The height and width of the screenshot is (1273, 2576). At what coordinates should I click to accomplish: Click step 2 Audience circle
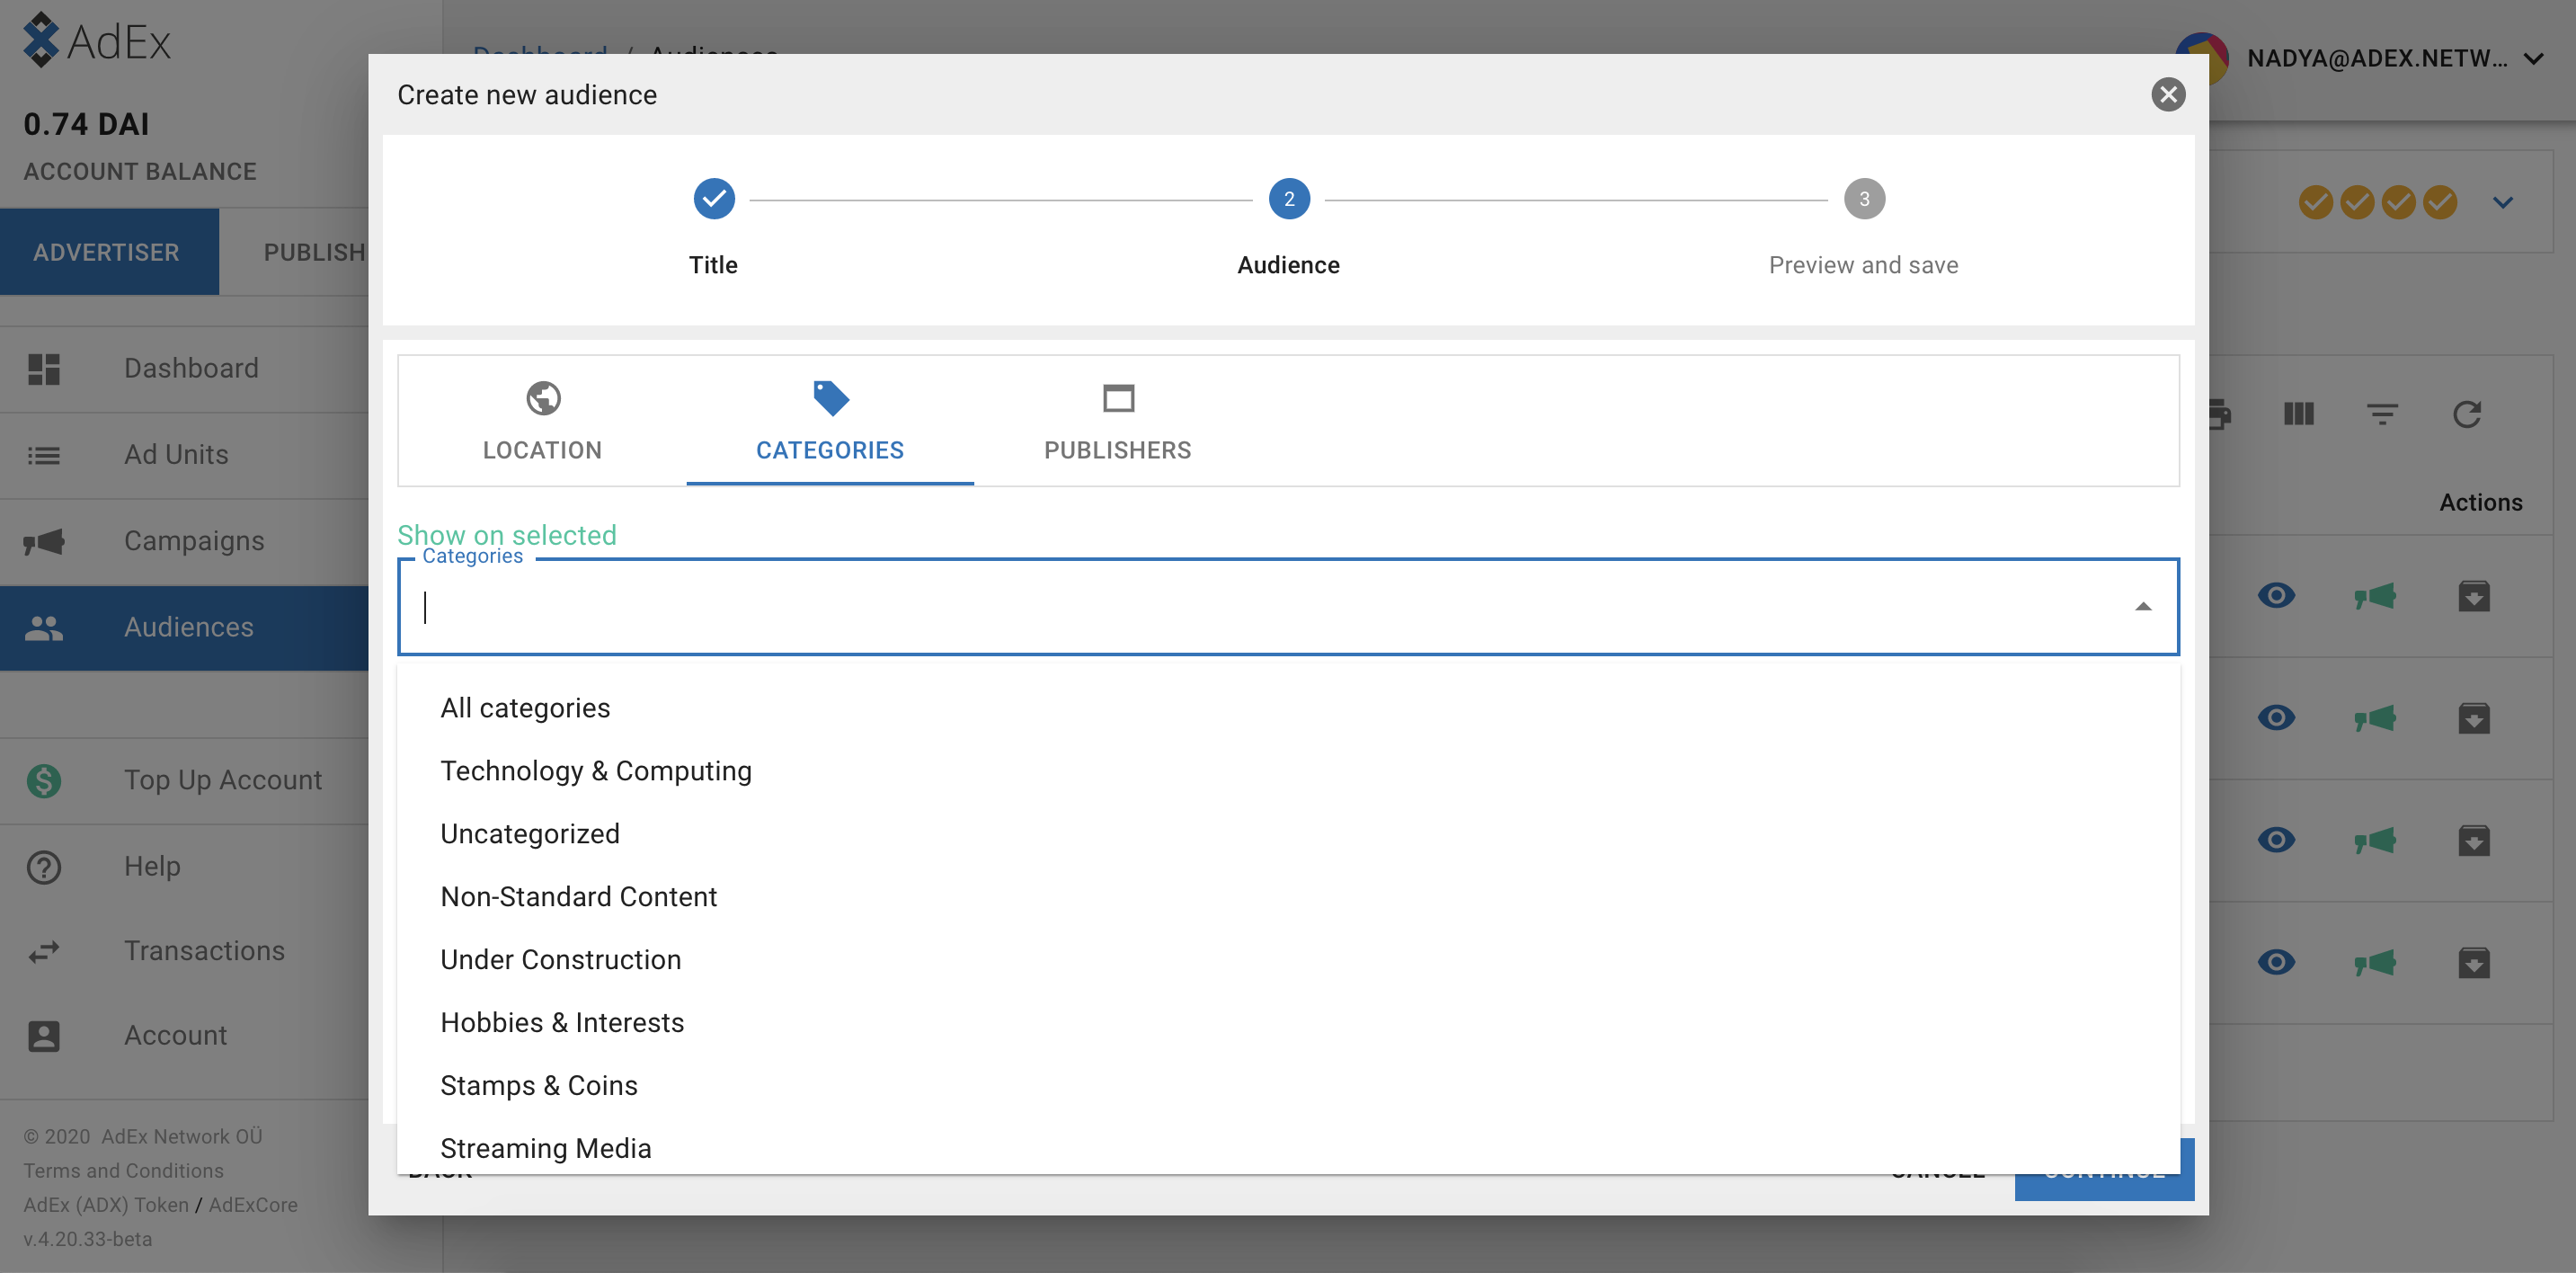pos(1289,199)
